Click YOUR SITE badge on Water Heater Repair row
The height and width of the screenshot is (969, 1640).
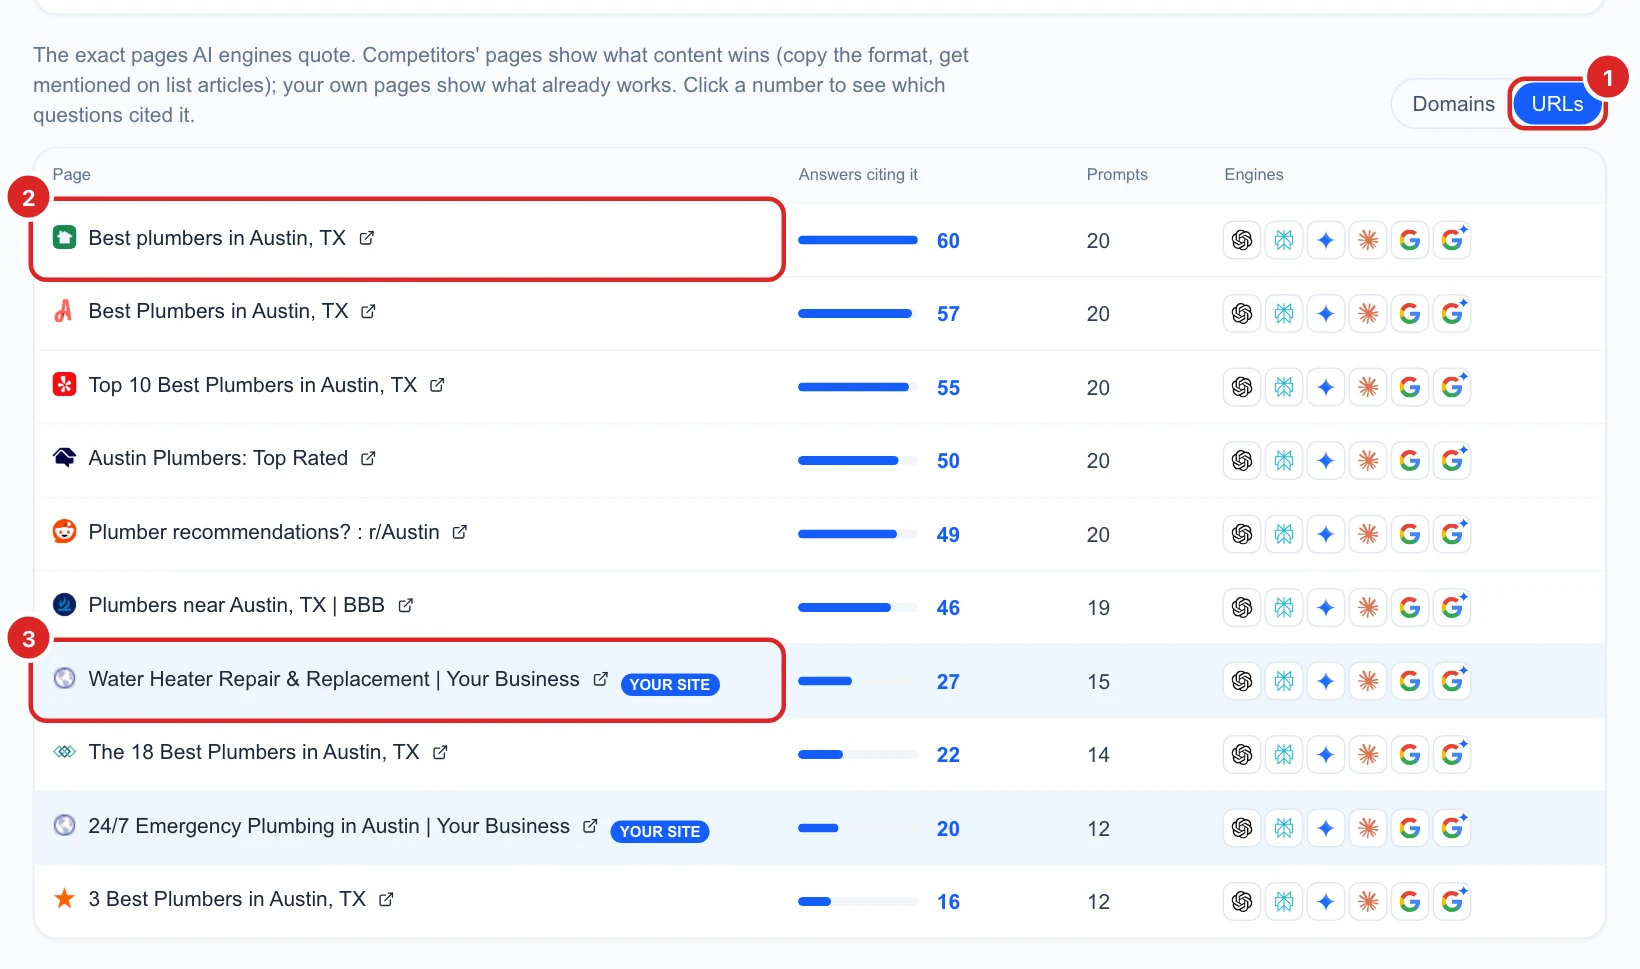tap(670, 685)
